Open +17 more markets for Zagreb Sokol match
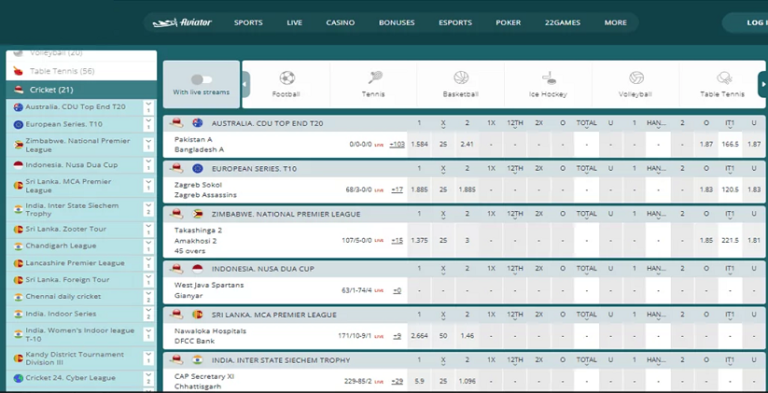 tap(397, 190)
